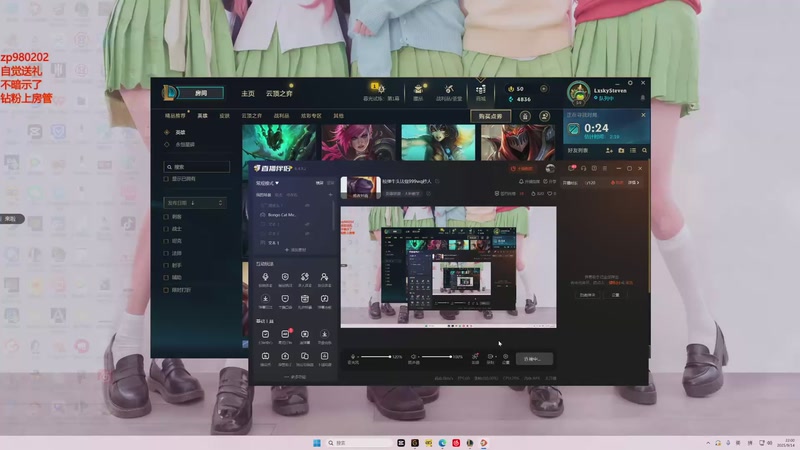This screenshot has height=450, width=800.
Task: Check the 刺客 filter checkbox
Action: tap(166, 217)
